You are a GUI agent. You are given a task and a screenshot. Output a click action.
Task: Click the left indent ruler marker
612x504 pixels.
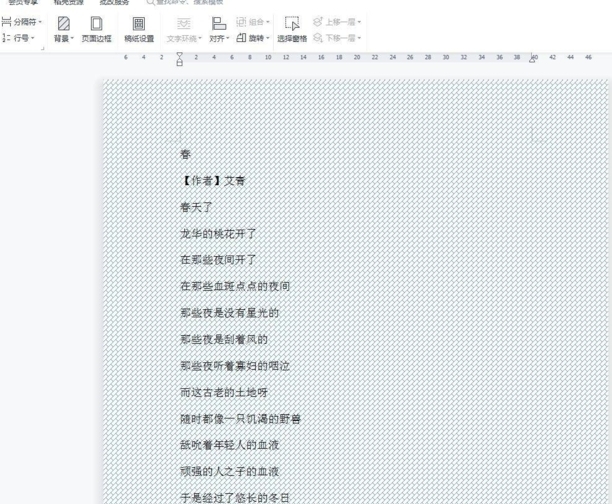[179, 63]
